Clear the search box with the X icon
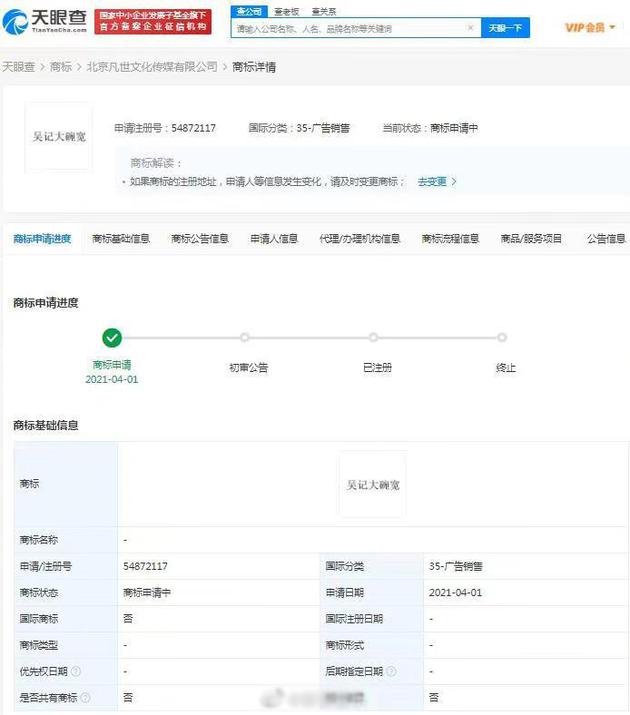The width and height of the screenshot is (630, 715). 470,28
